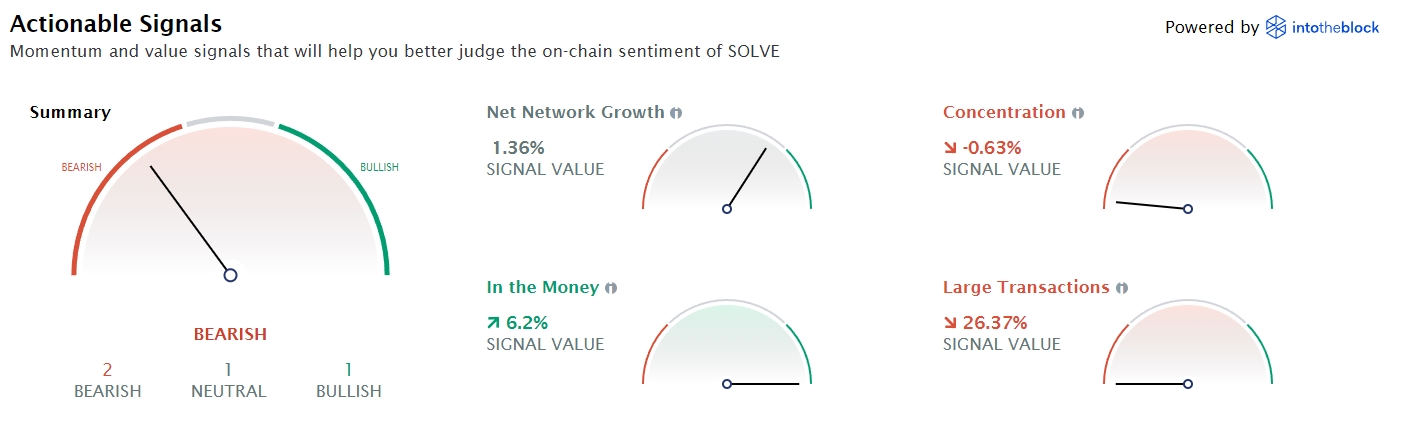Click the Concentration signal title
This screenshot has width=1414, height=430.
tap(1004, 112)
